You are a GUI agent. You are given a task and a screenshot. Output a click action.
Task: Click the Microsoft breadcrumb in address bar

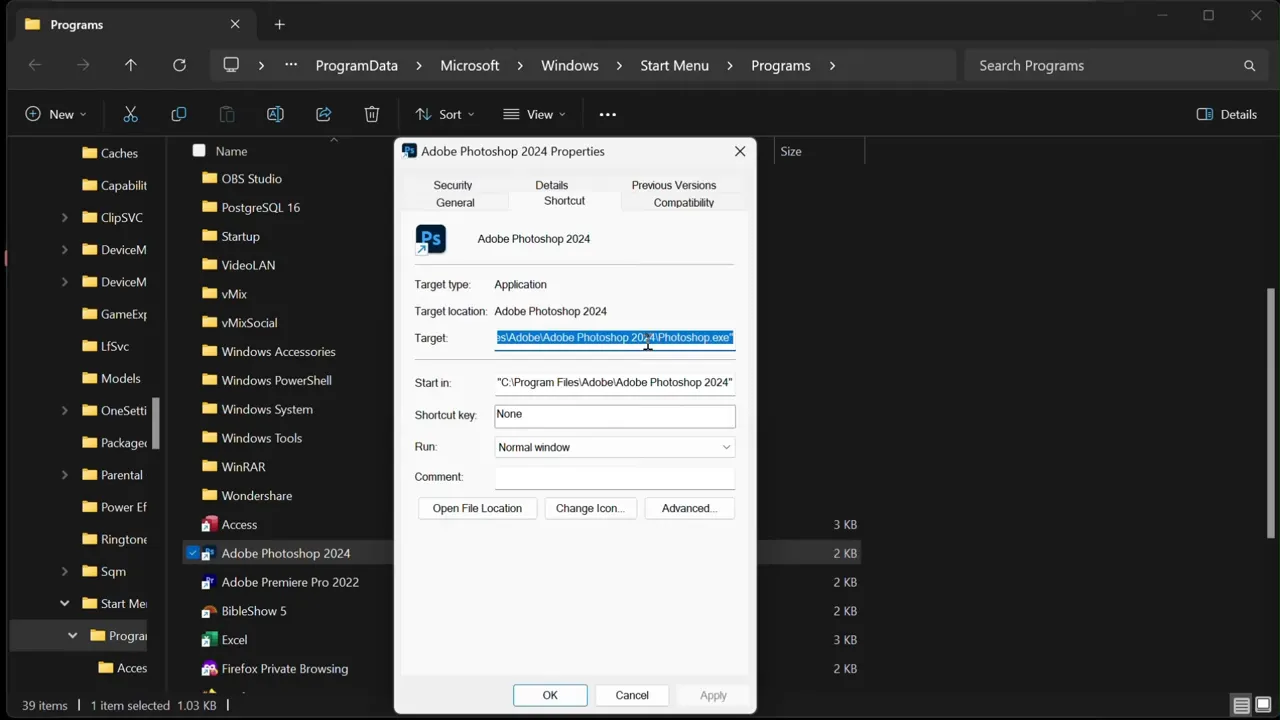(470, 66)
